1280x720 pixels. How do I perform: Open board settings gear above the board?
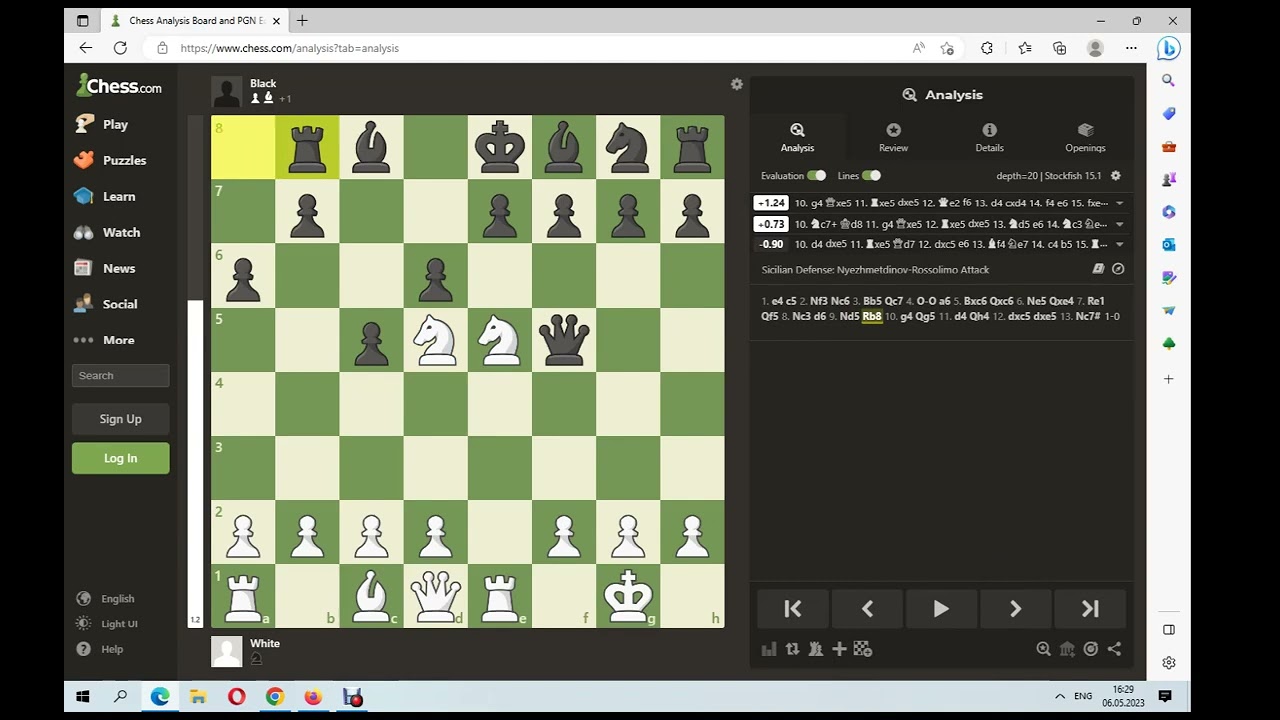(x=737, y=85)
